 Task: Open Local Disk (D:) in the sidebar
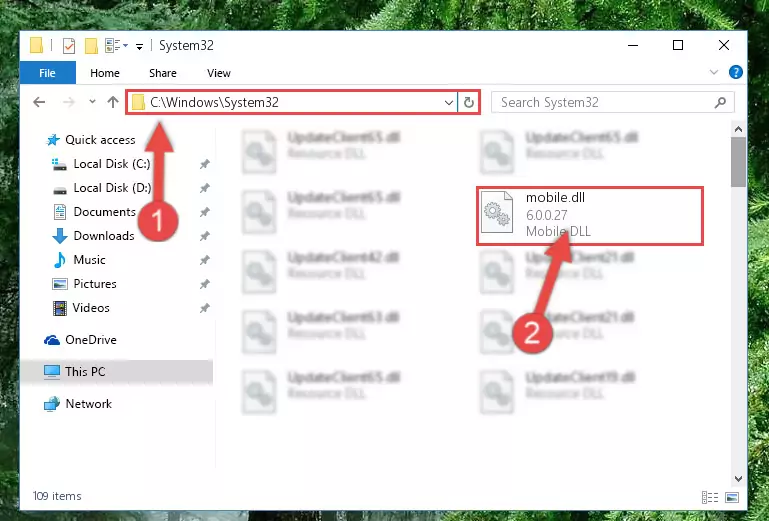point(112,188)
